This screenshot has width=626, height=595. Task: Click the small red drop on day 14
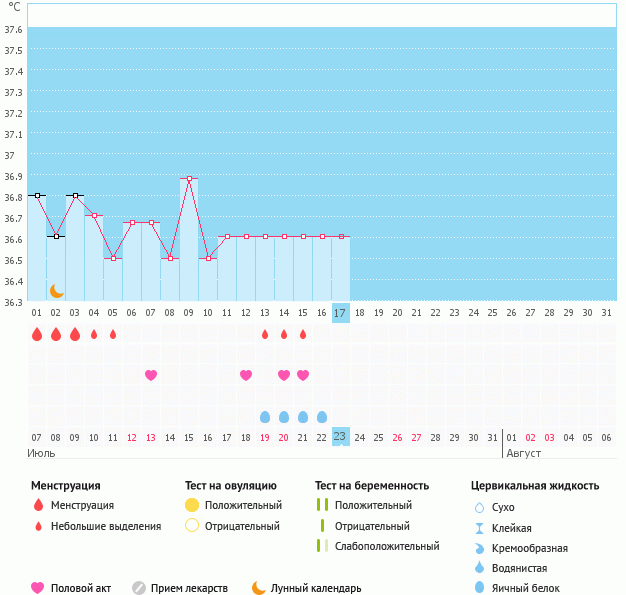284,334
